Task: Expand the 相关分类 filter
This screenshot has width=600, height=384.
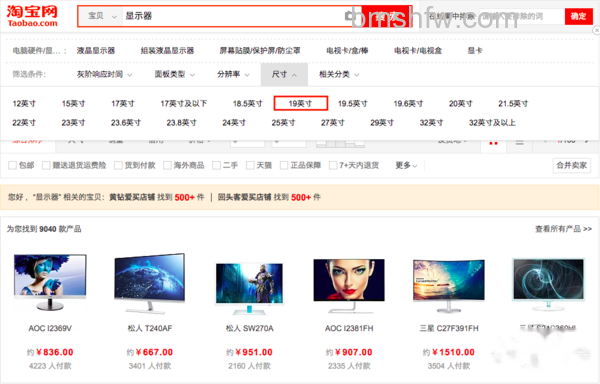Action: (339, 74)
